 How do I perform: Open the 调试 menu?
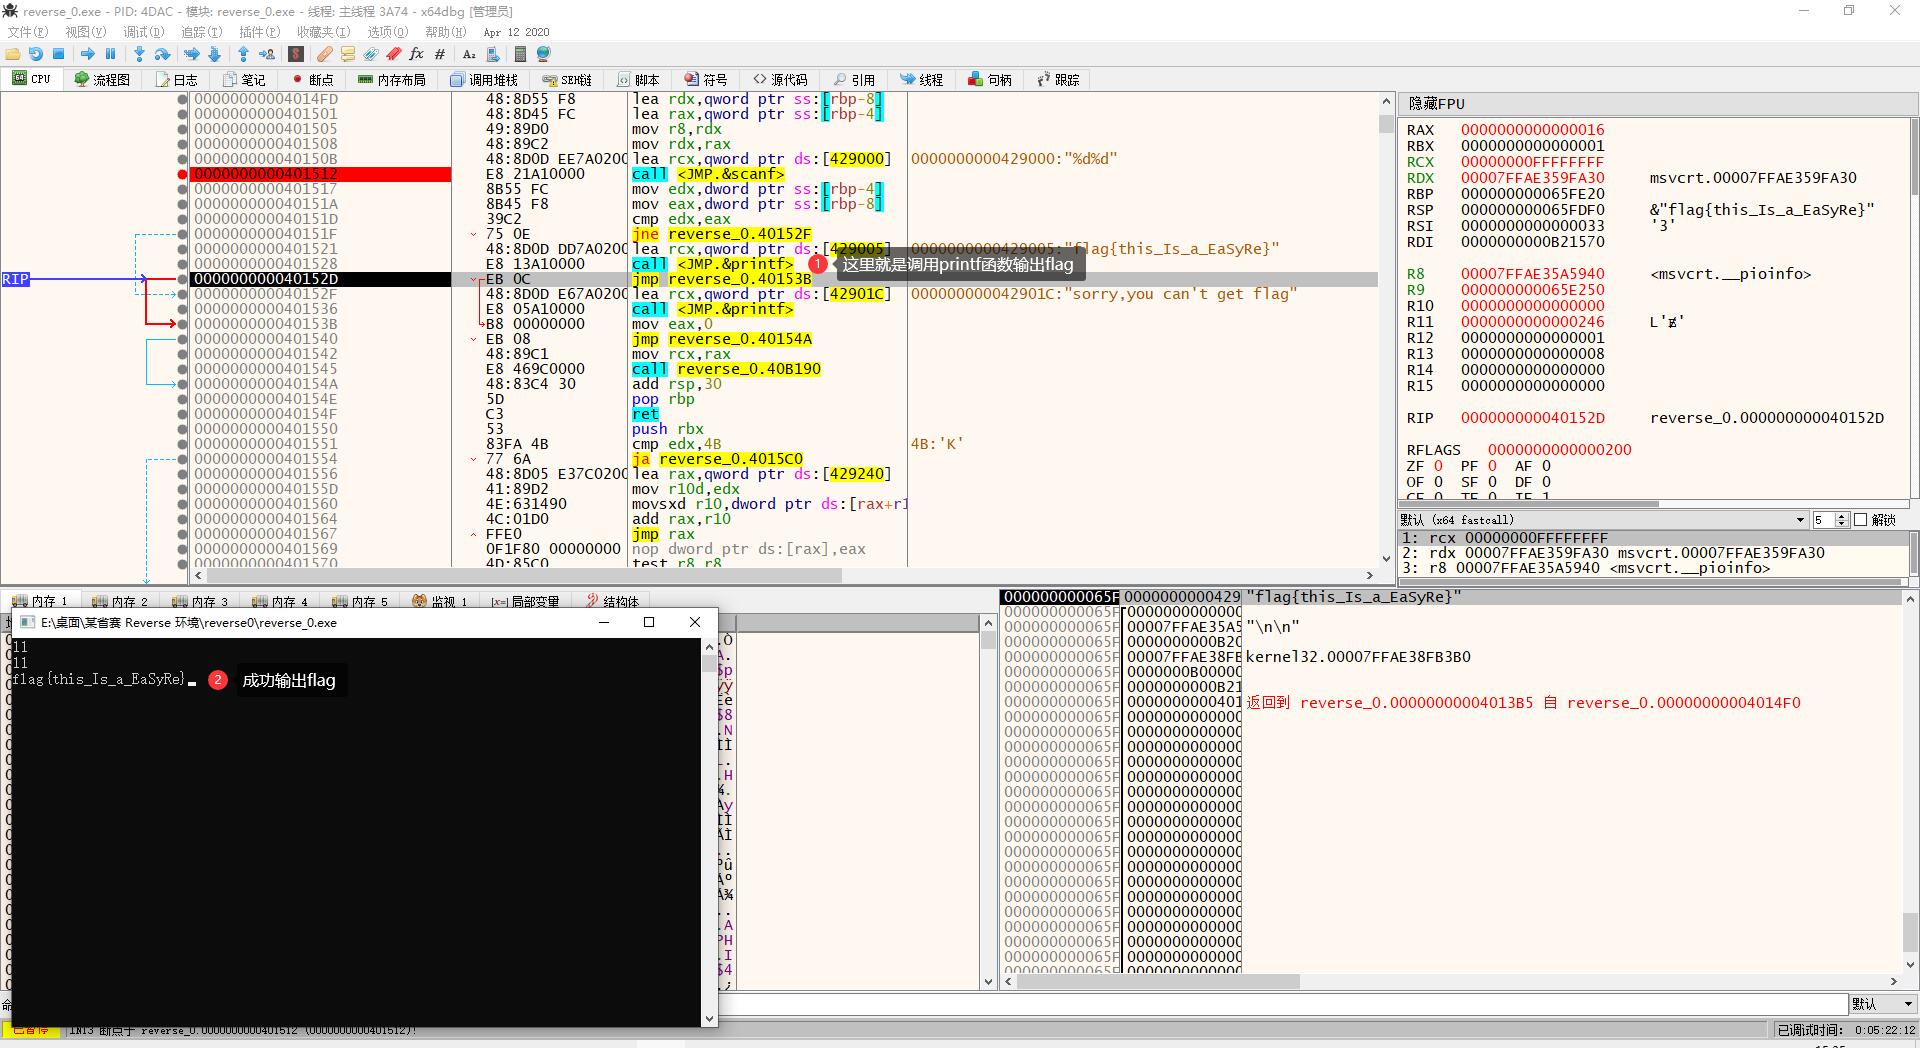click(143, 32)
